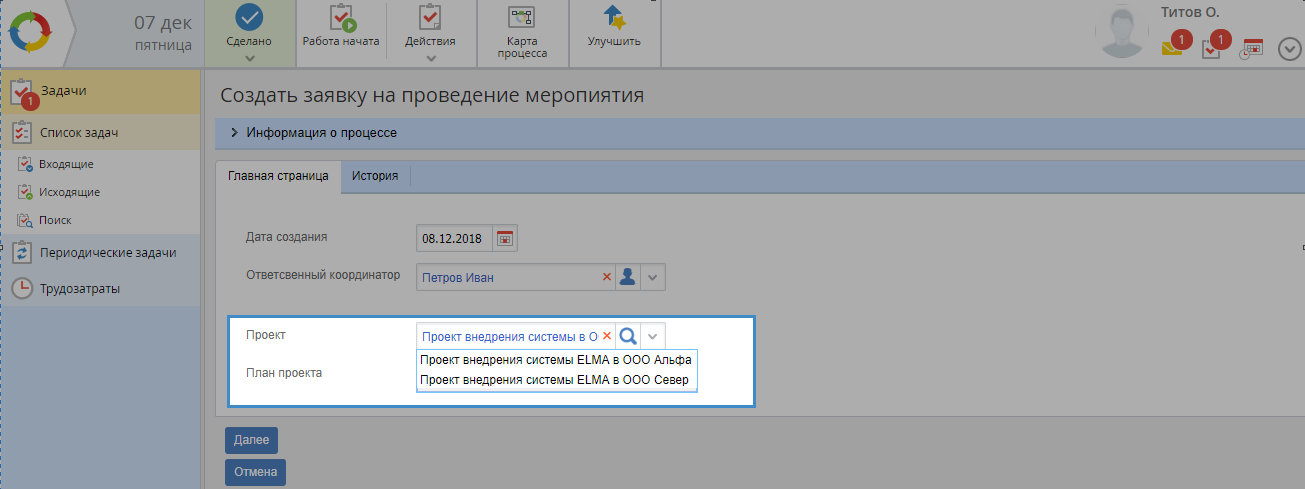Open the Карта процесса diagram

point(522,18)
